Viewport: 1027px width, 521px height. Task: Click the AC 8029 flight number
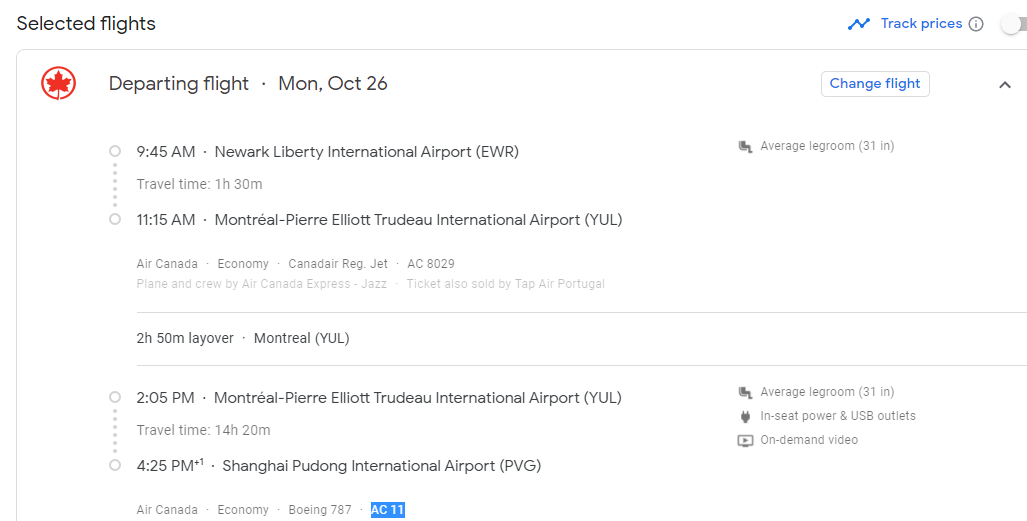click(x=431, y=264)
